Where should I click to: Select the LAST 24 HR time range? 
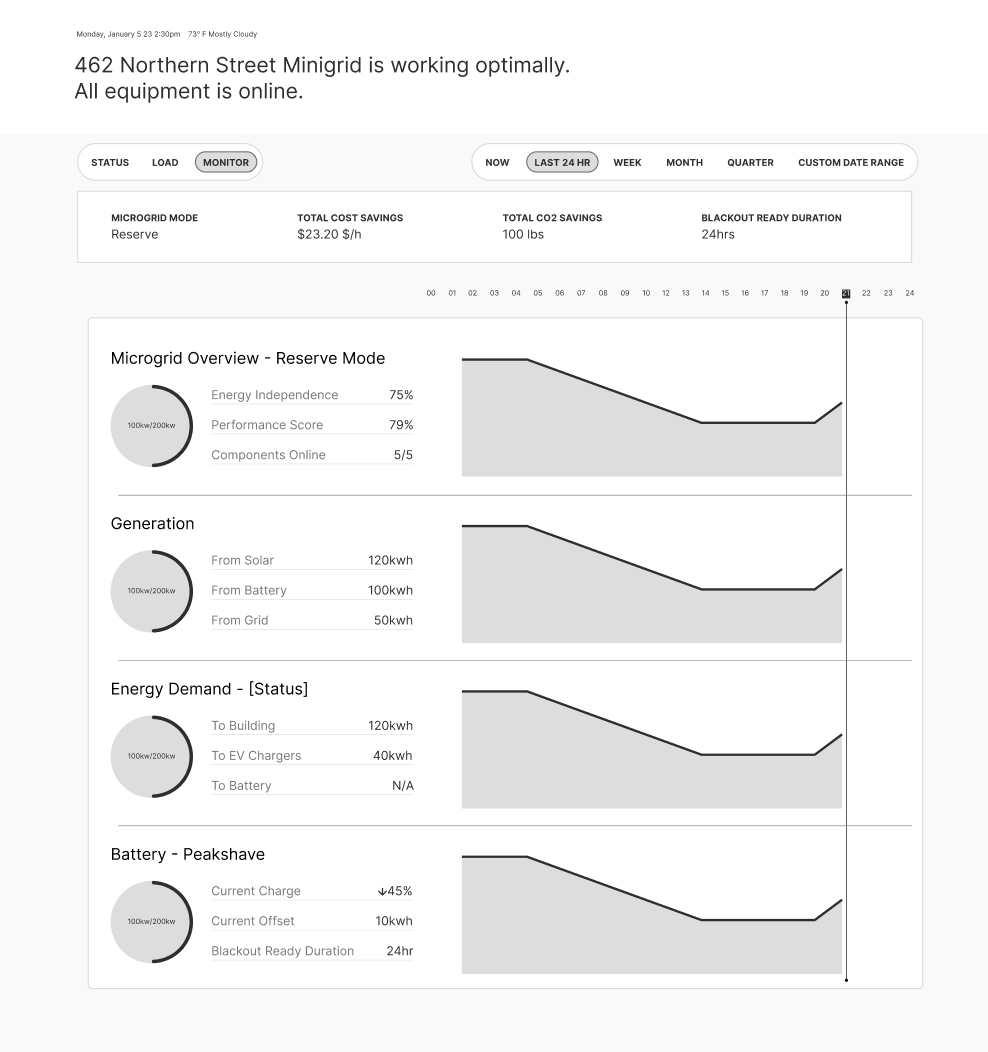coord(562,162)
